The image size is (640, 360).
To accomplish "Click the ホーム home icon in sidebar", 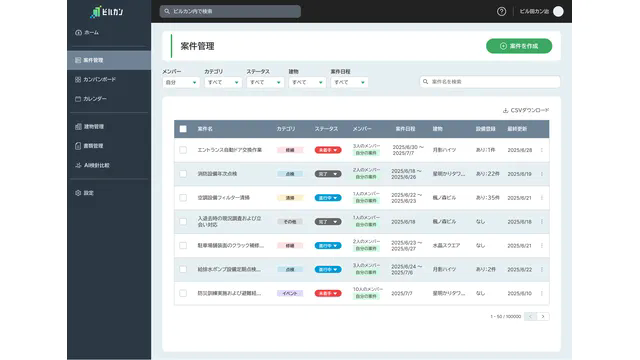I will click(x=78, y=33).
